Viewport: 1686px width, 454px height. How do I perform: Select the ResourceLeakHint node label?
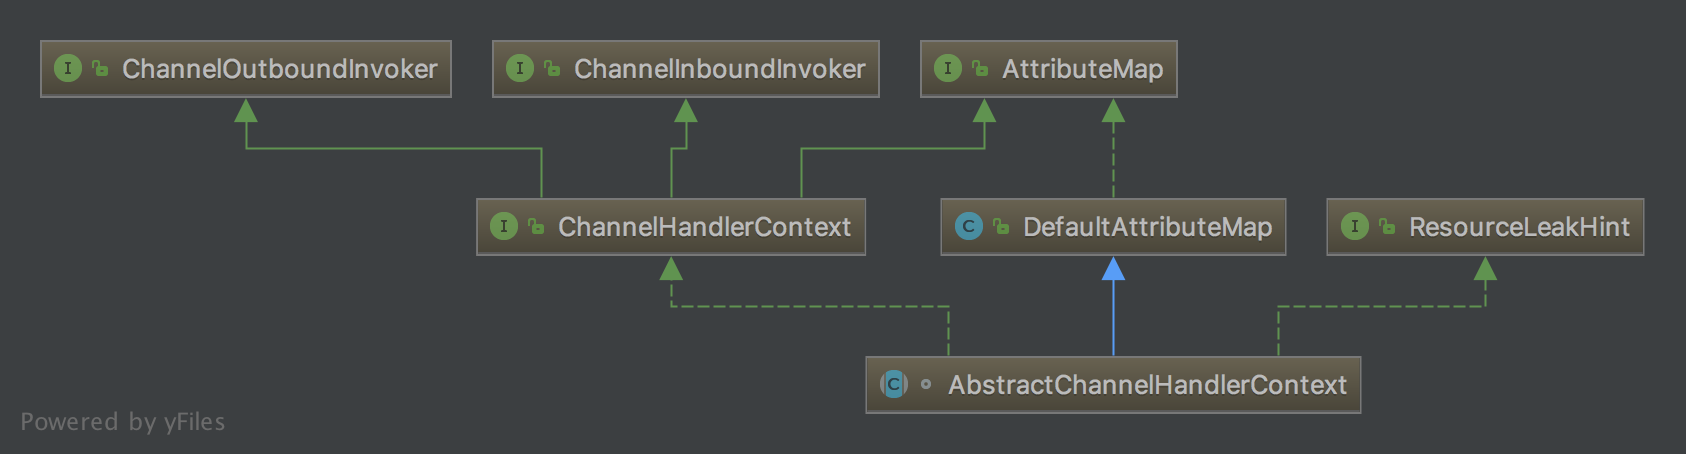[1519, 227]
